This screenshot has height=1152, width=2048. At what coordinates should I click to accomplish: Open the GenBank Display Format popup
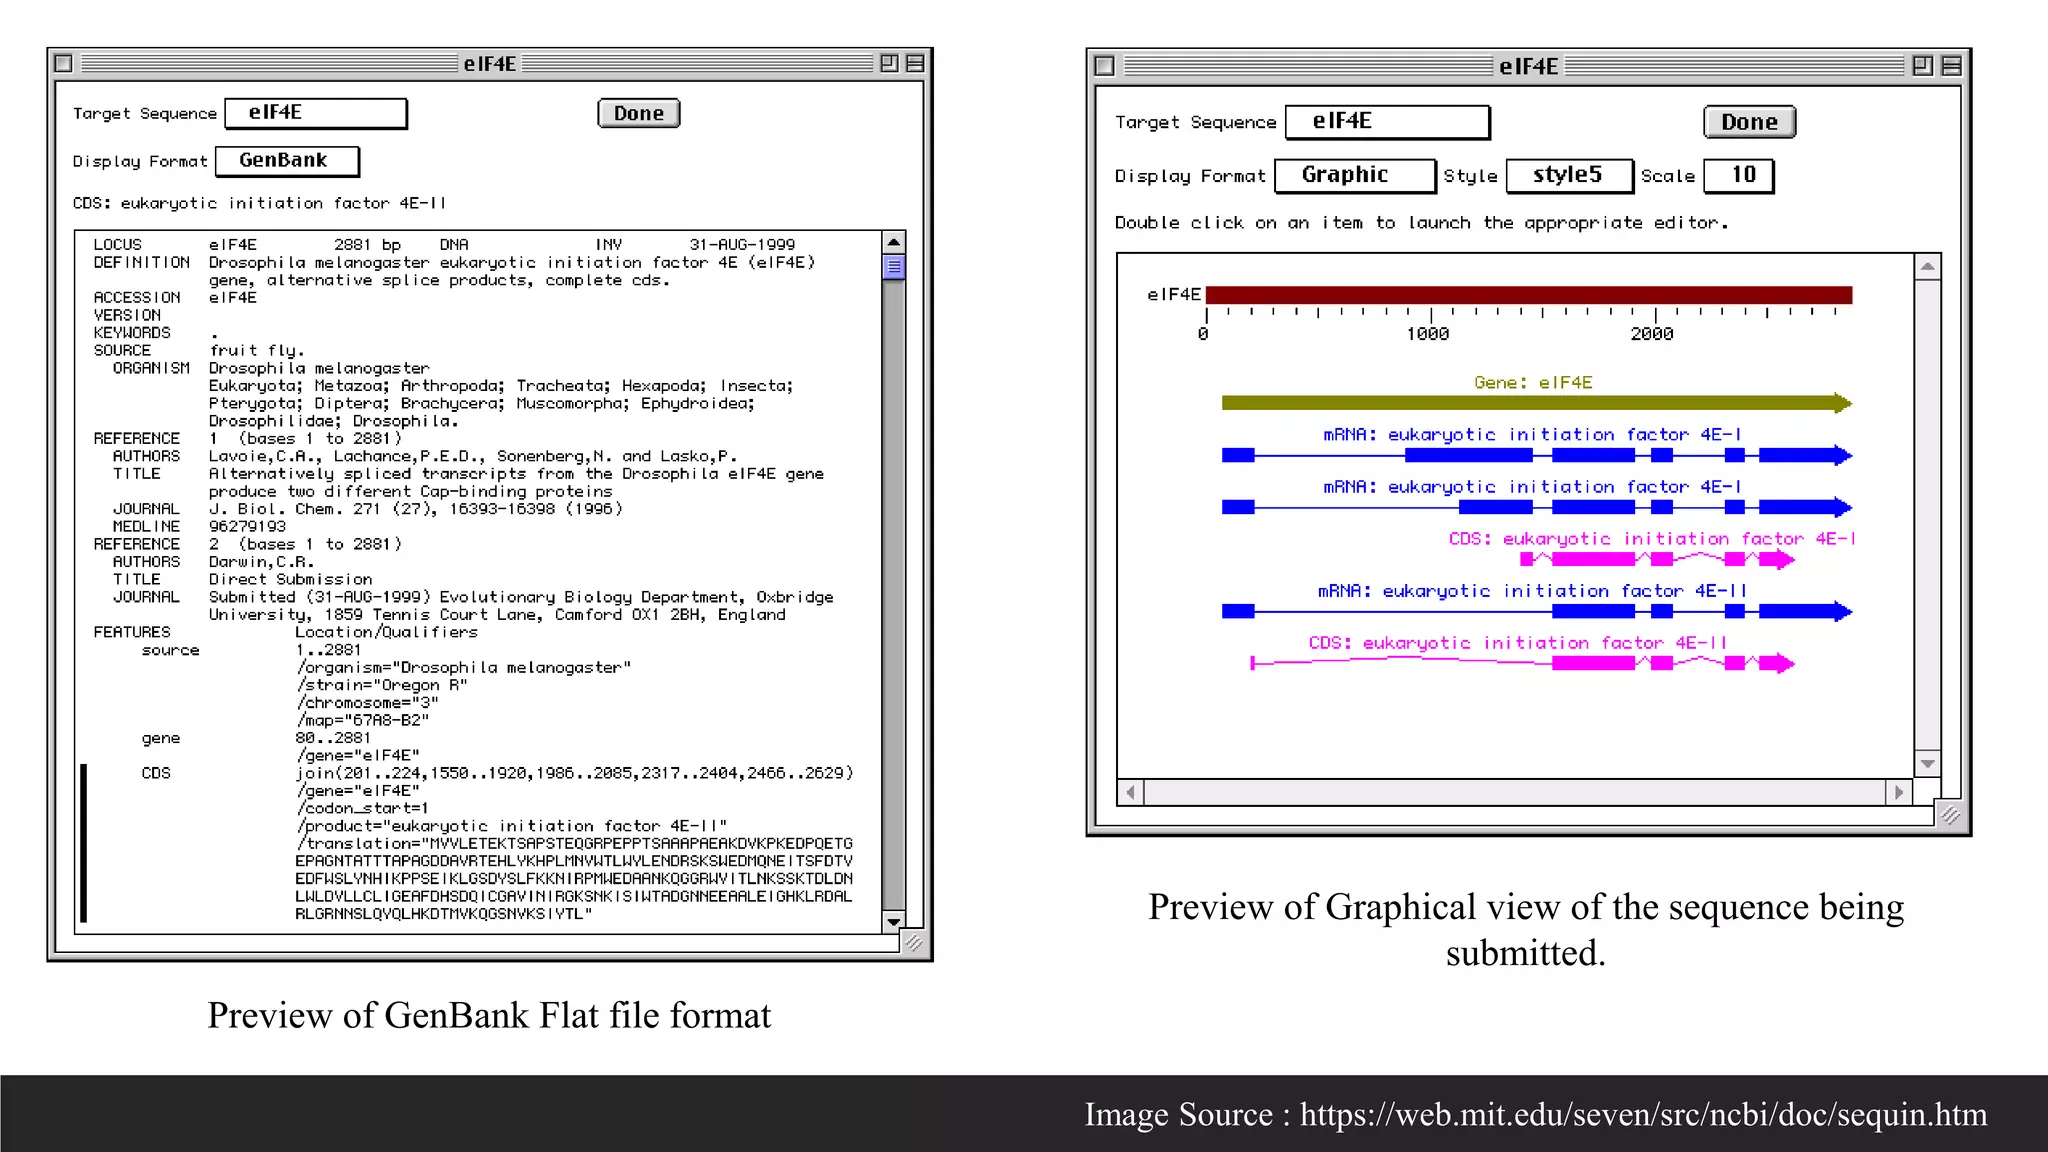286,161
